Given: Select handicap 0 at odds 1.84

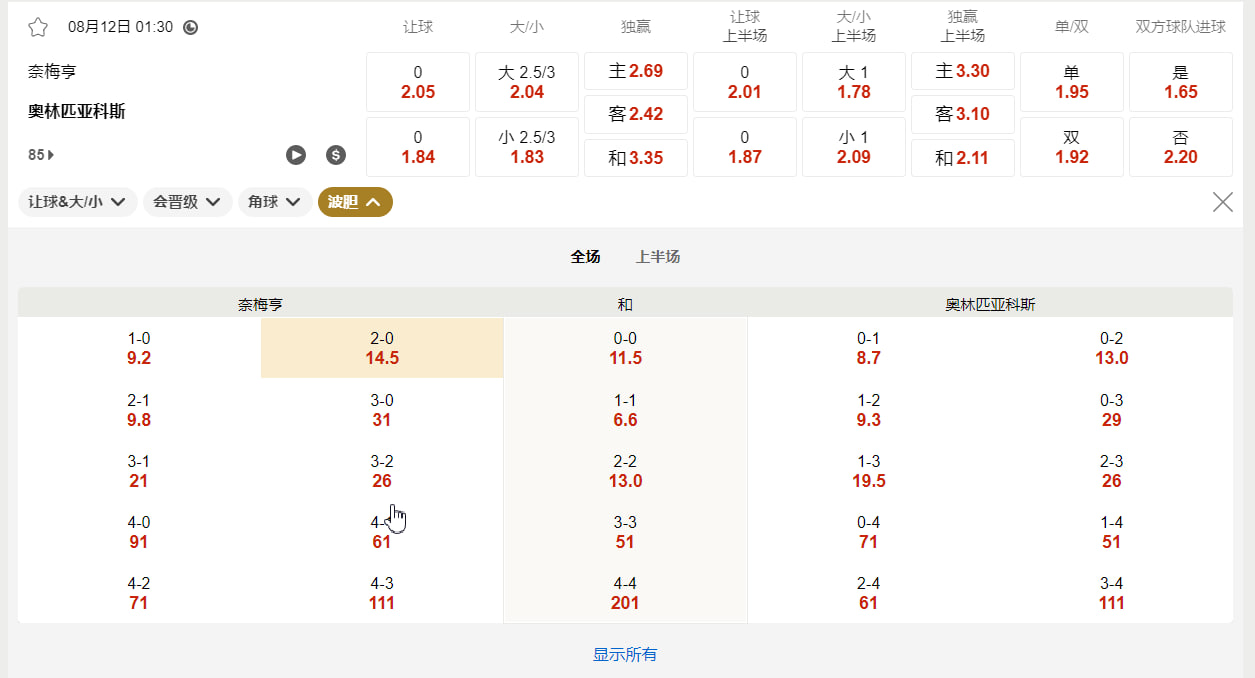Looking at the screenshot, I should 418,147.
